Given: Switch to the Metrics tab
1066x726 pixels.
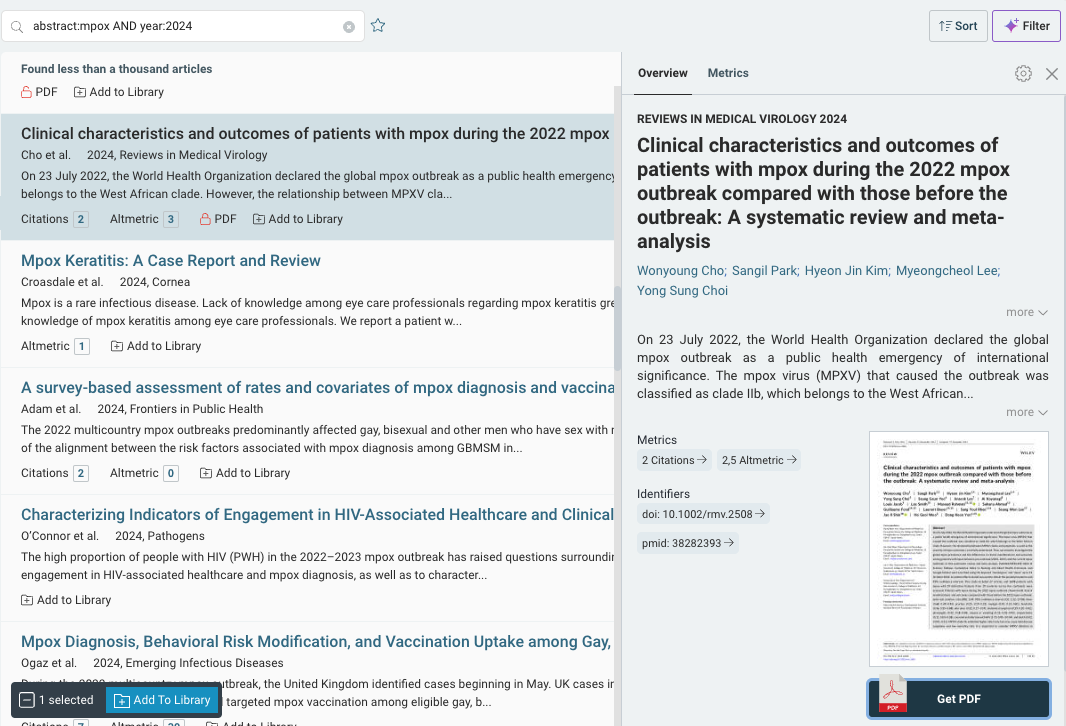Looking at the screenshot, I should [x=728, y=73].
